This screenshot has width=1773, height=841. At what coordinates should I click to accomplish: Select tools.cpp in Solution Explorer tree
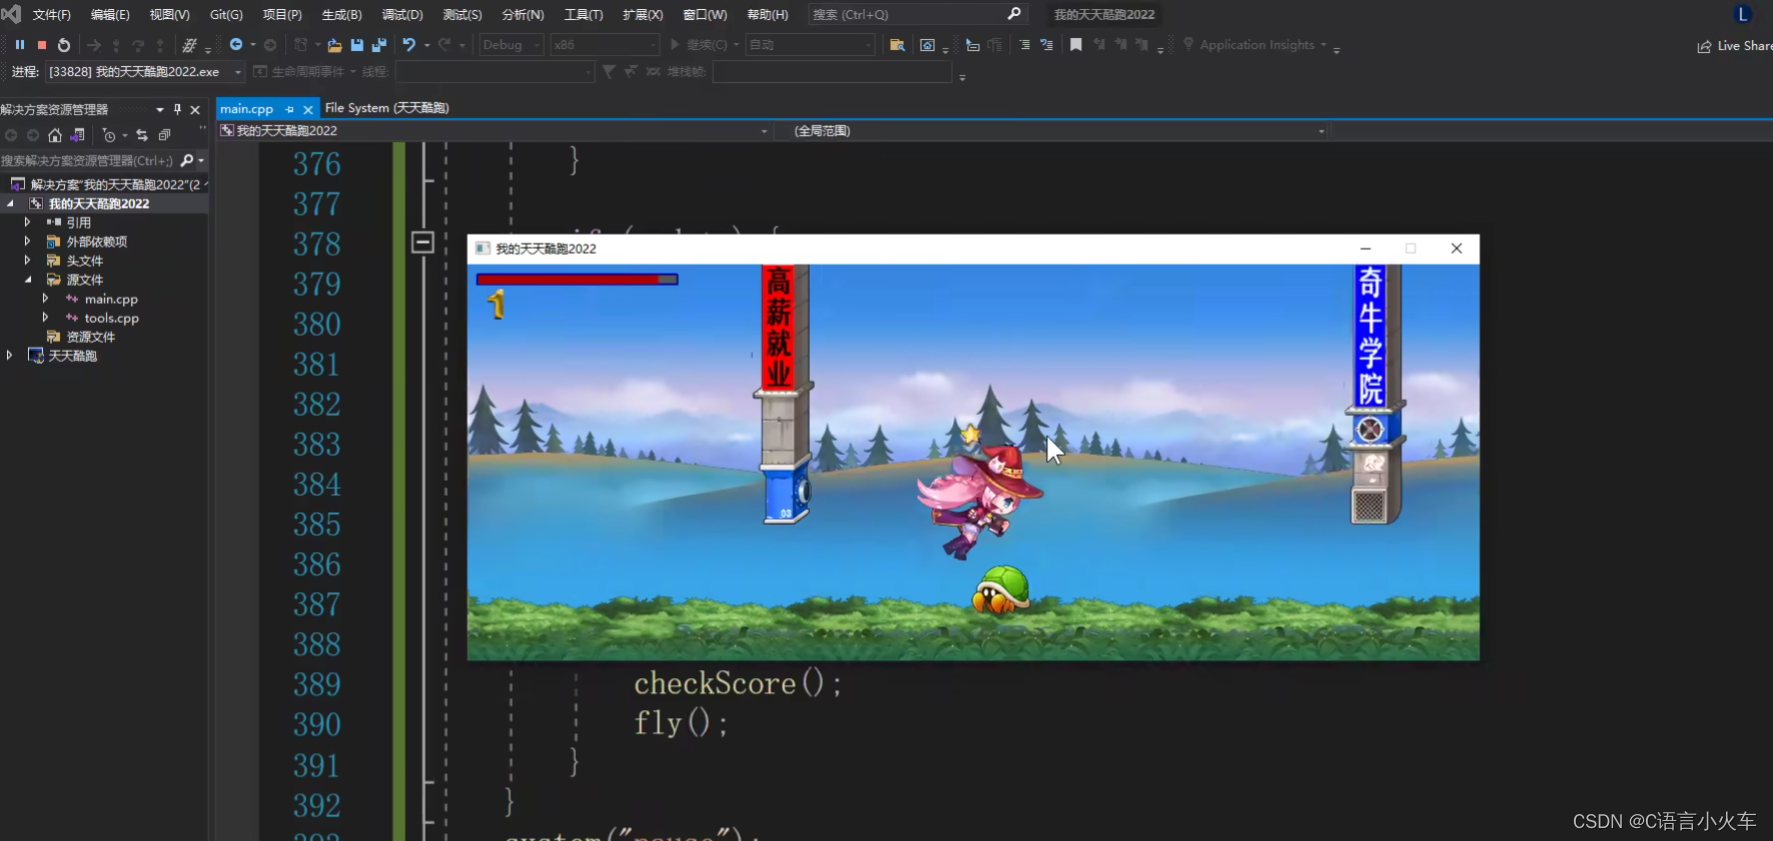(111, 318)
